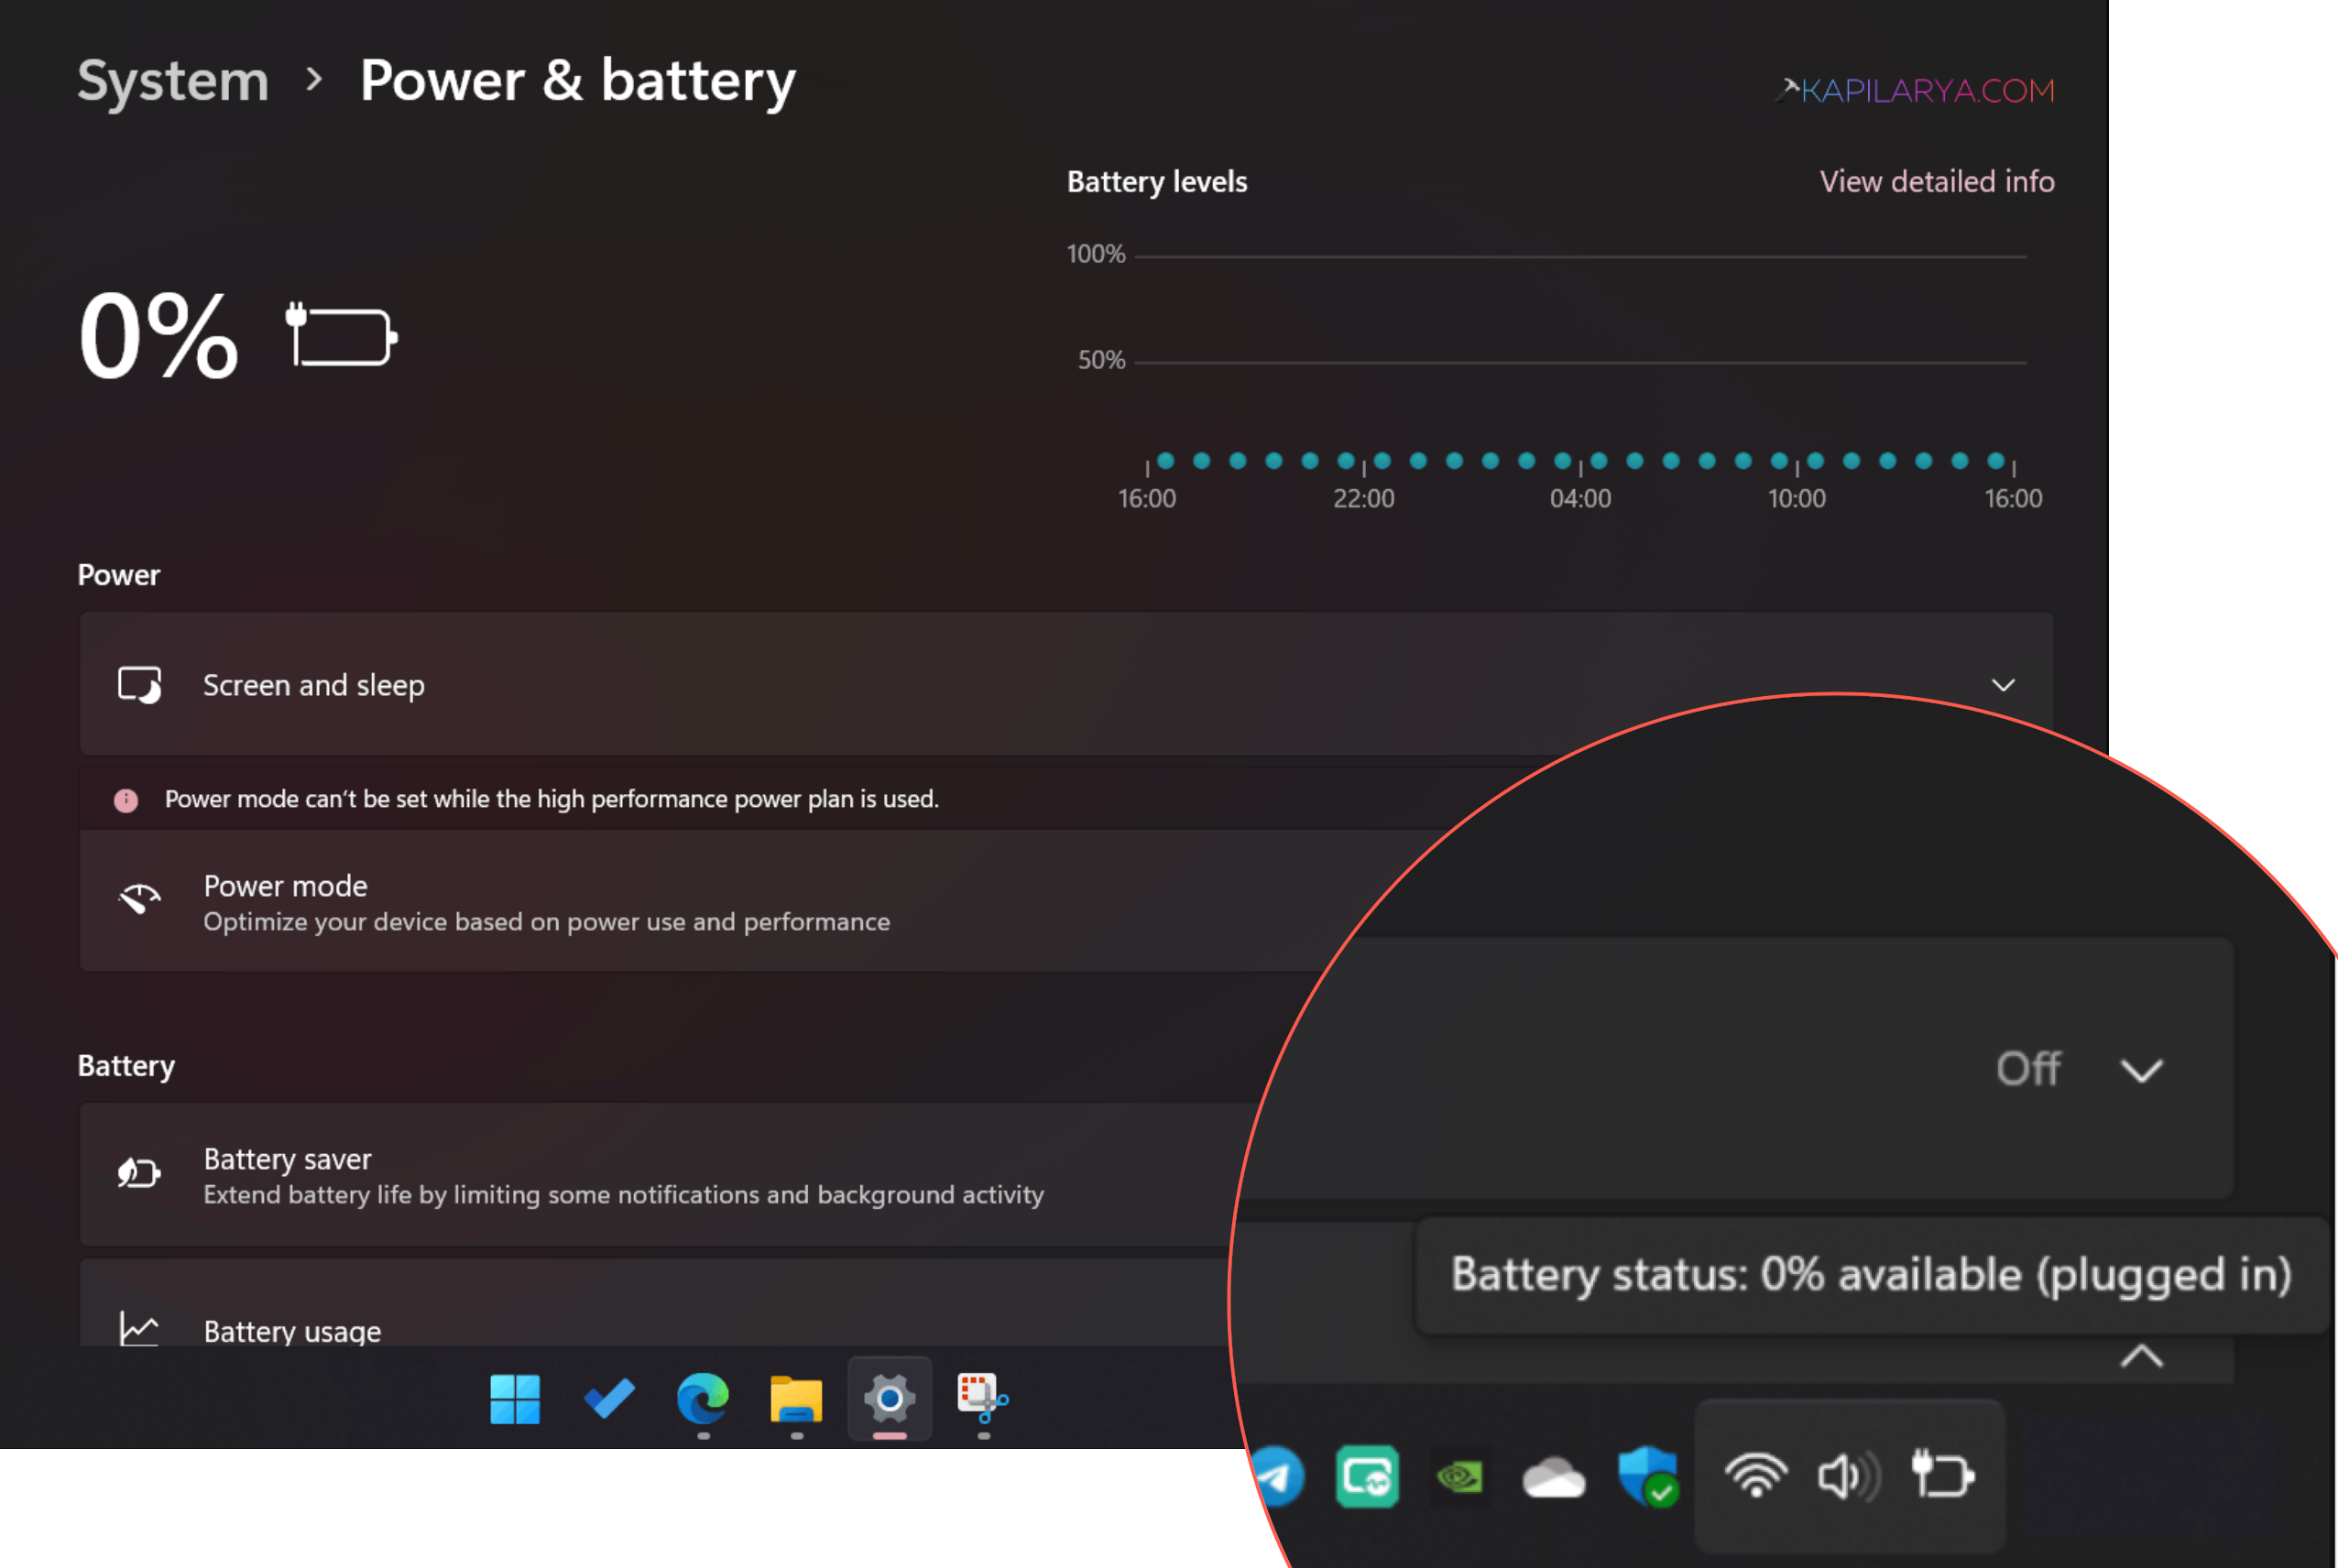Viewport: 2338px width, 1568px height.
Task: Click the power mode warning info icon
Action: point(126,800)
